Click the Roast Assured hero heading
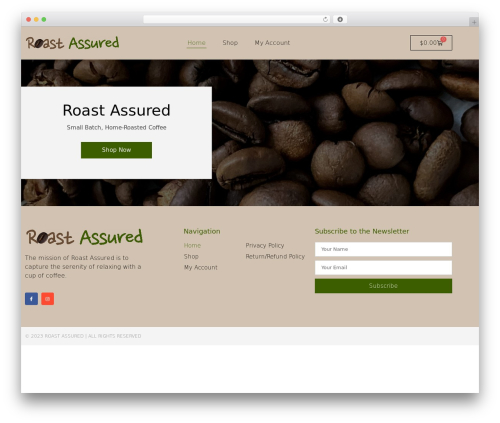 [116, 110]
